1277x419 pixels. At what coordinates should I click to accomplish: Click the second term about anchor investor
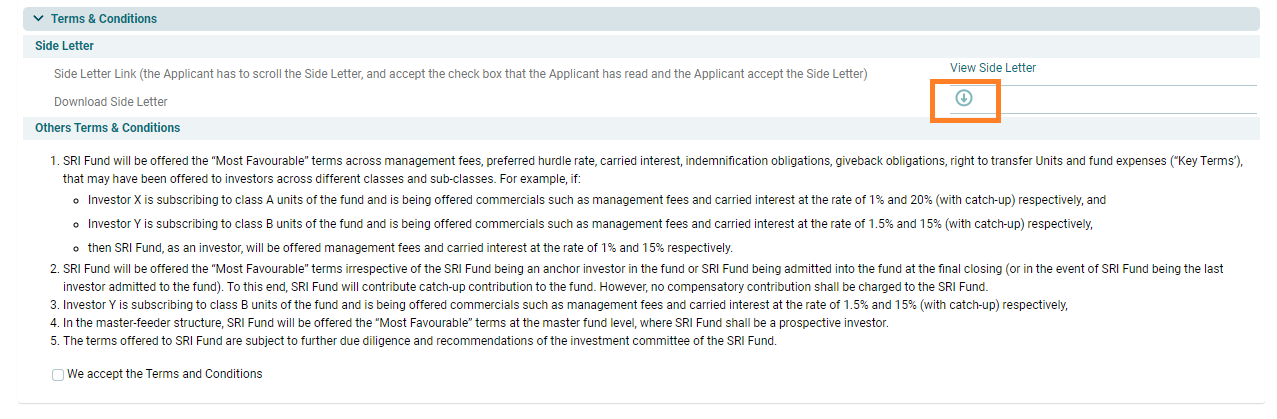pos(640,270)
